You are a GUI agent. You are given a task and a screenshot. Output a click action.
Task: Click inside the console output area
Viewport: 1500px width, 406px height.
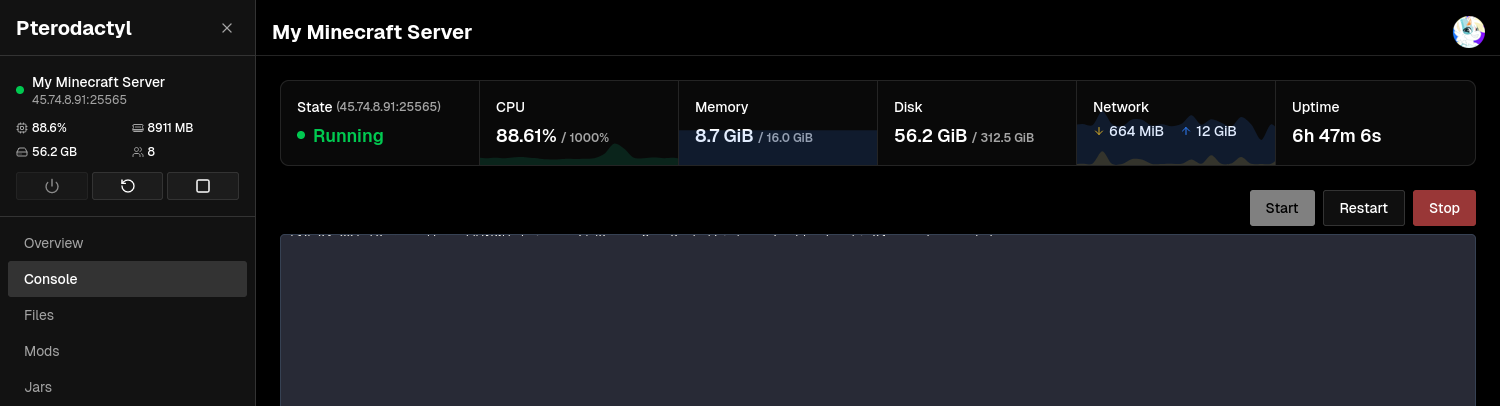click(878, 320)
